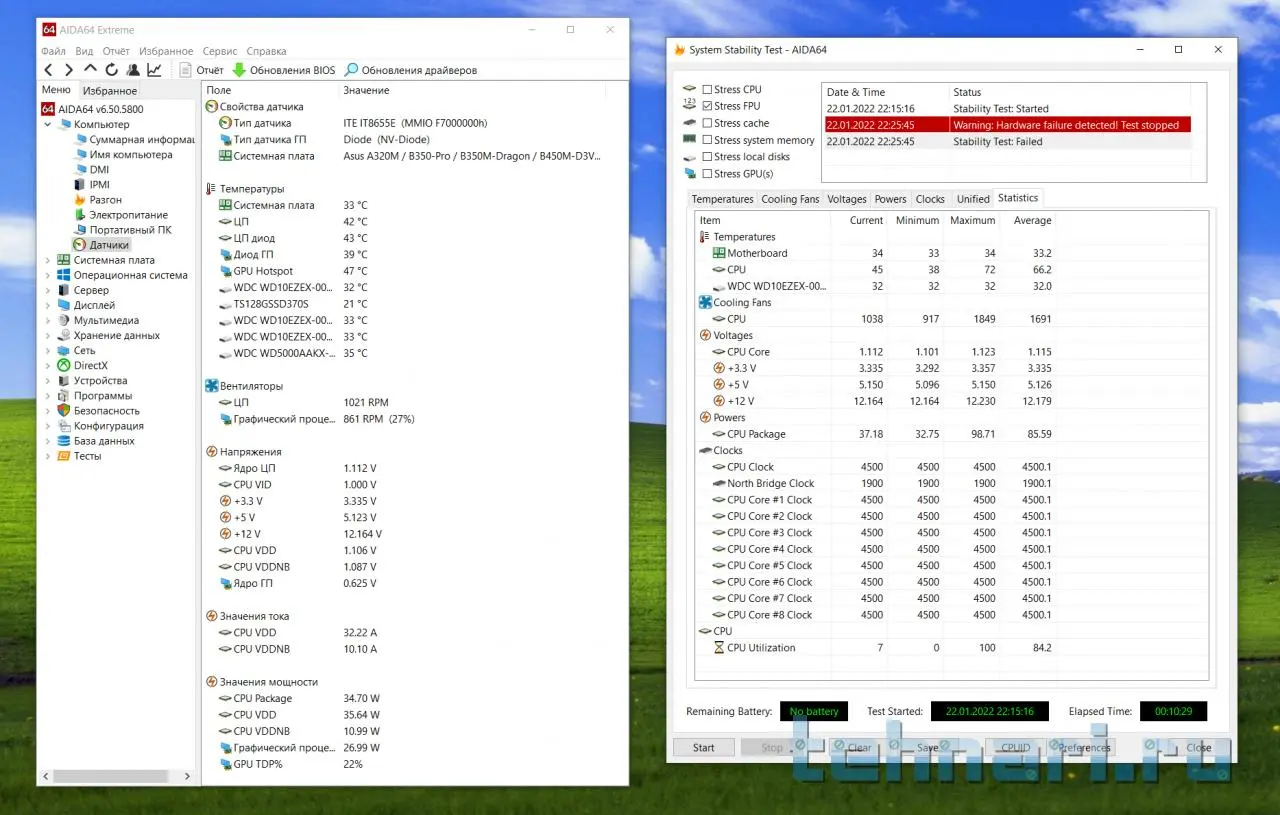Click the Значение column header
The image size is (1280, 815).
(366, 91)
